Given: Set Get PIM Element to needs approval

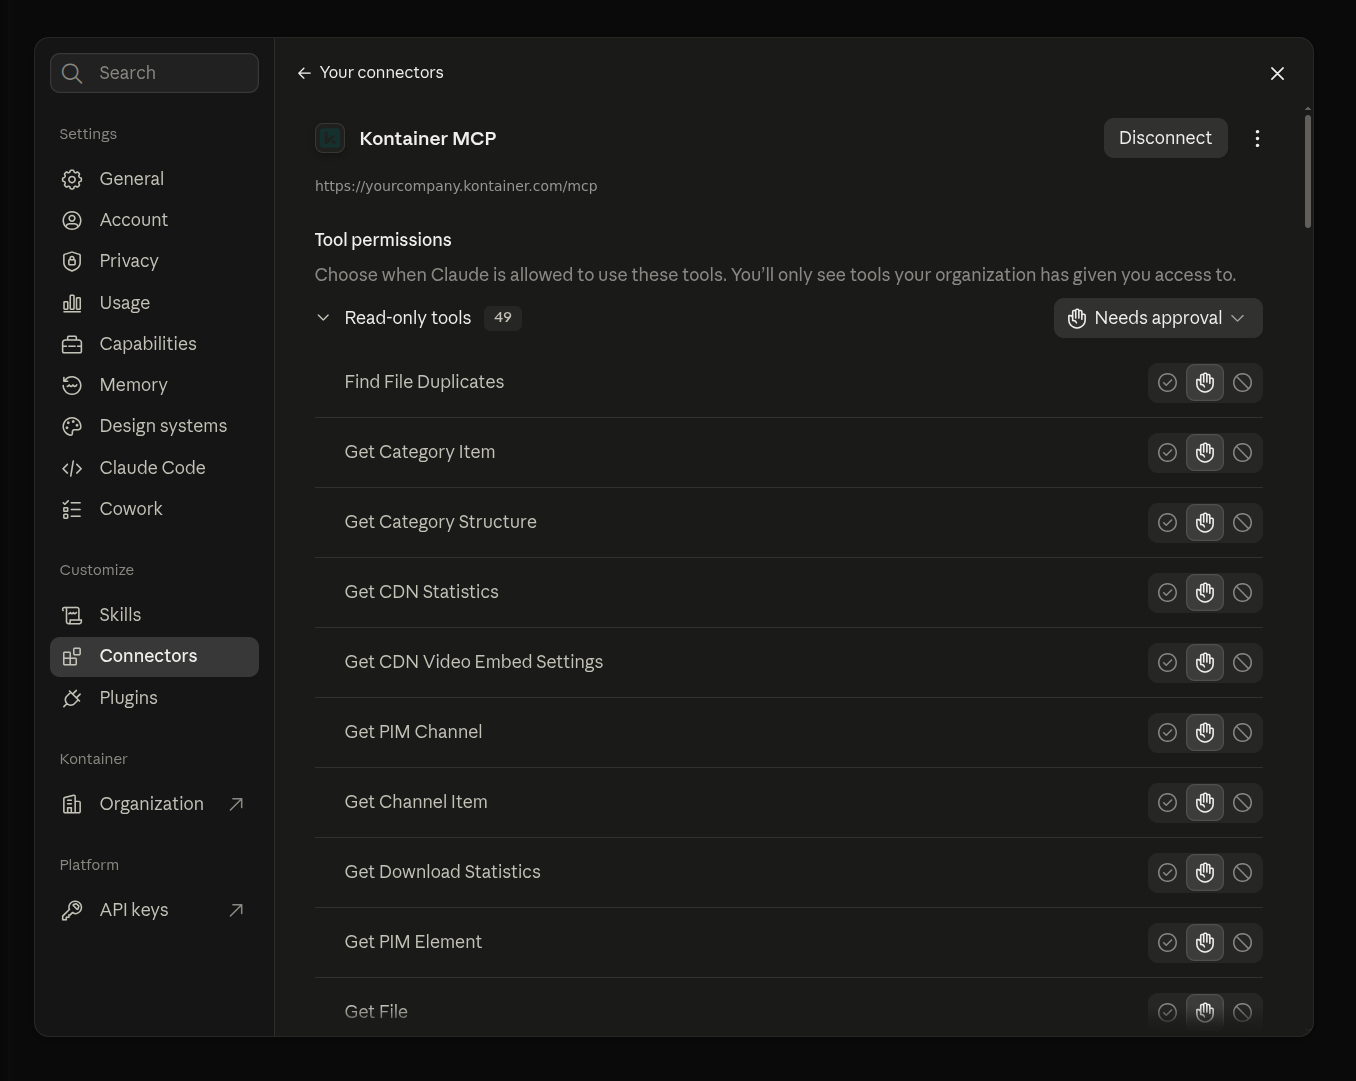Looking at the screenshot, I should [1205, 943].
